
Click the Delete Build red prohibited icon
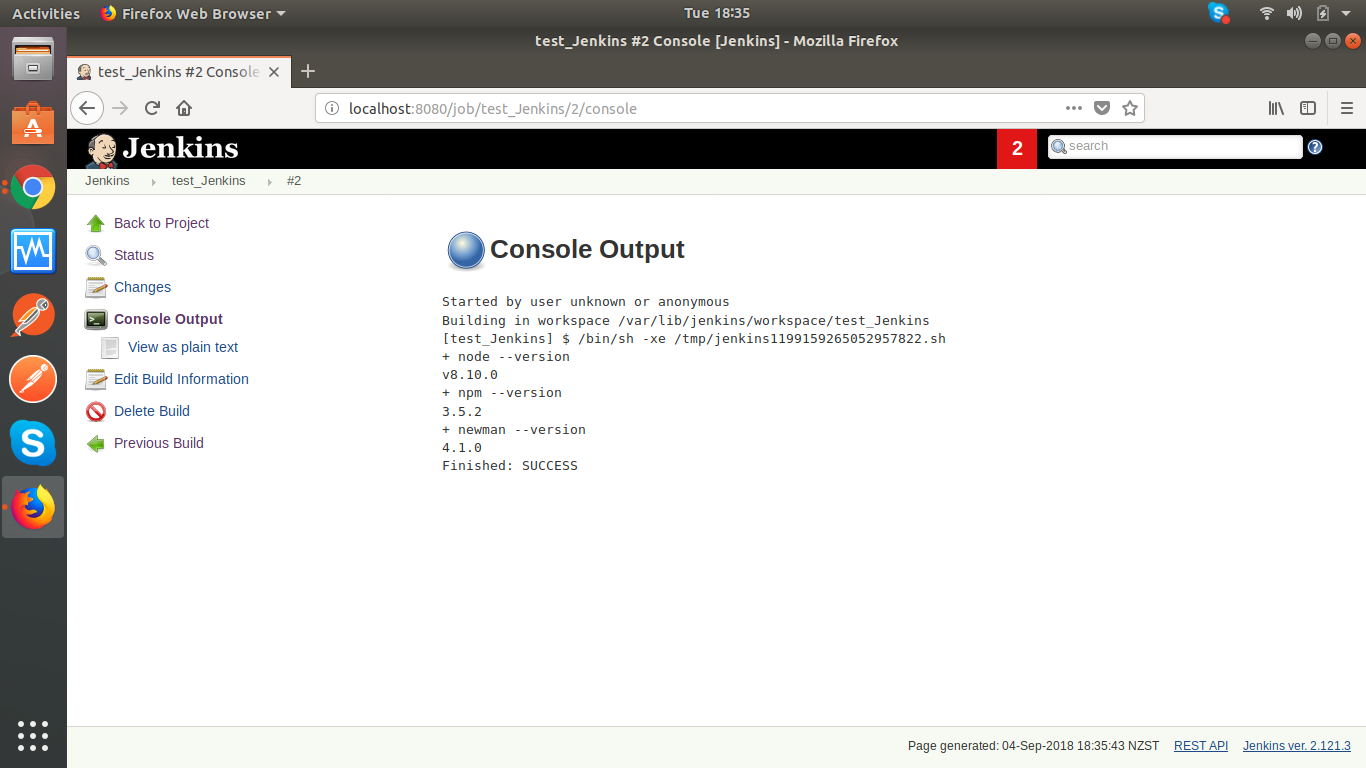click(96, 411)
